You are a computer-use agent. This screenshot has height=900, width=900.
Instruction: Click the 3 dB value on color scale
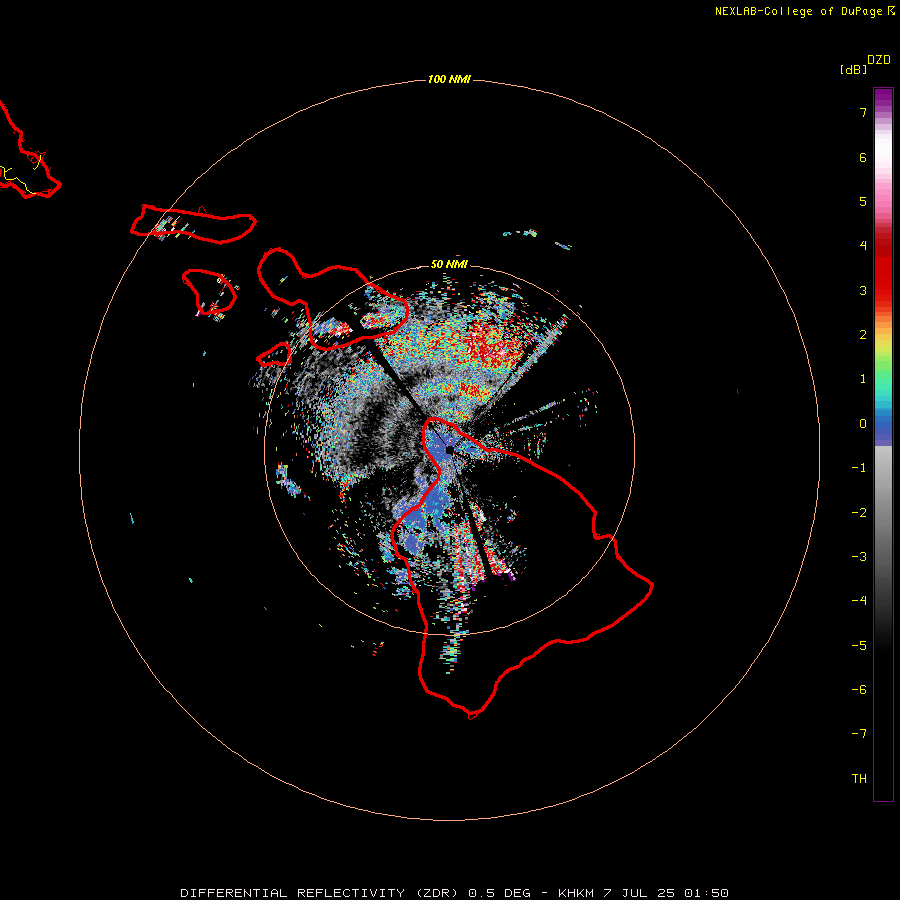[x=863, y=290]
